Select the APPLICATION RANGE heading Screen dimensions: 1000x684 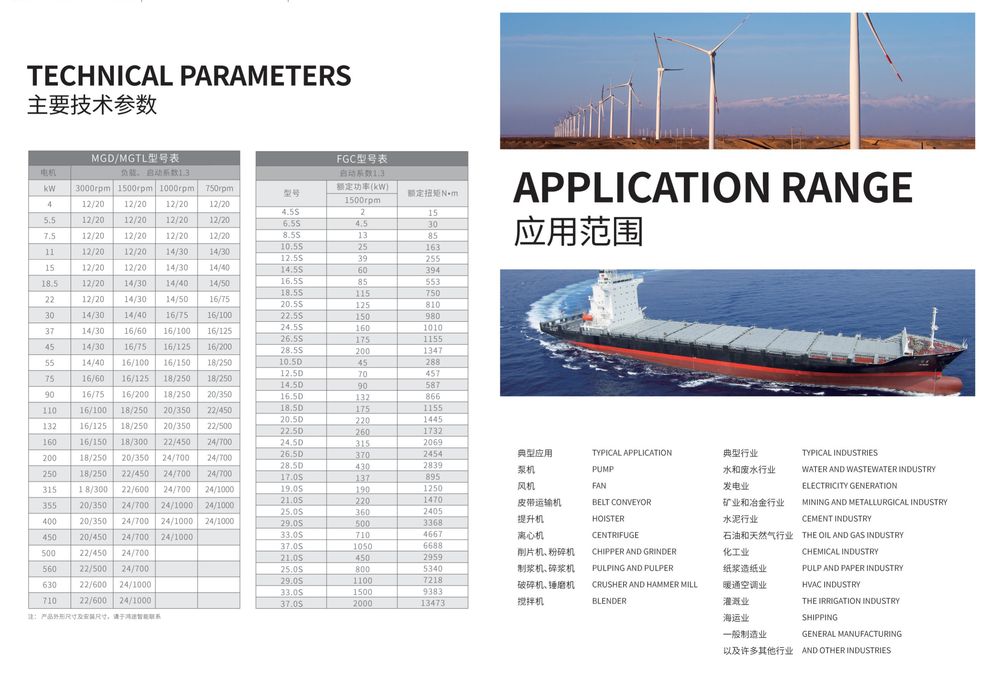(712, 188)
